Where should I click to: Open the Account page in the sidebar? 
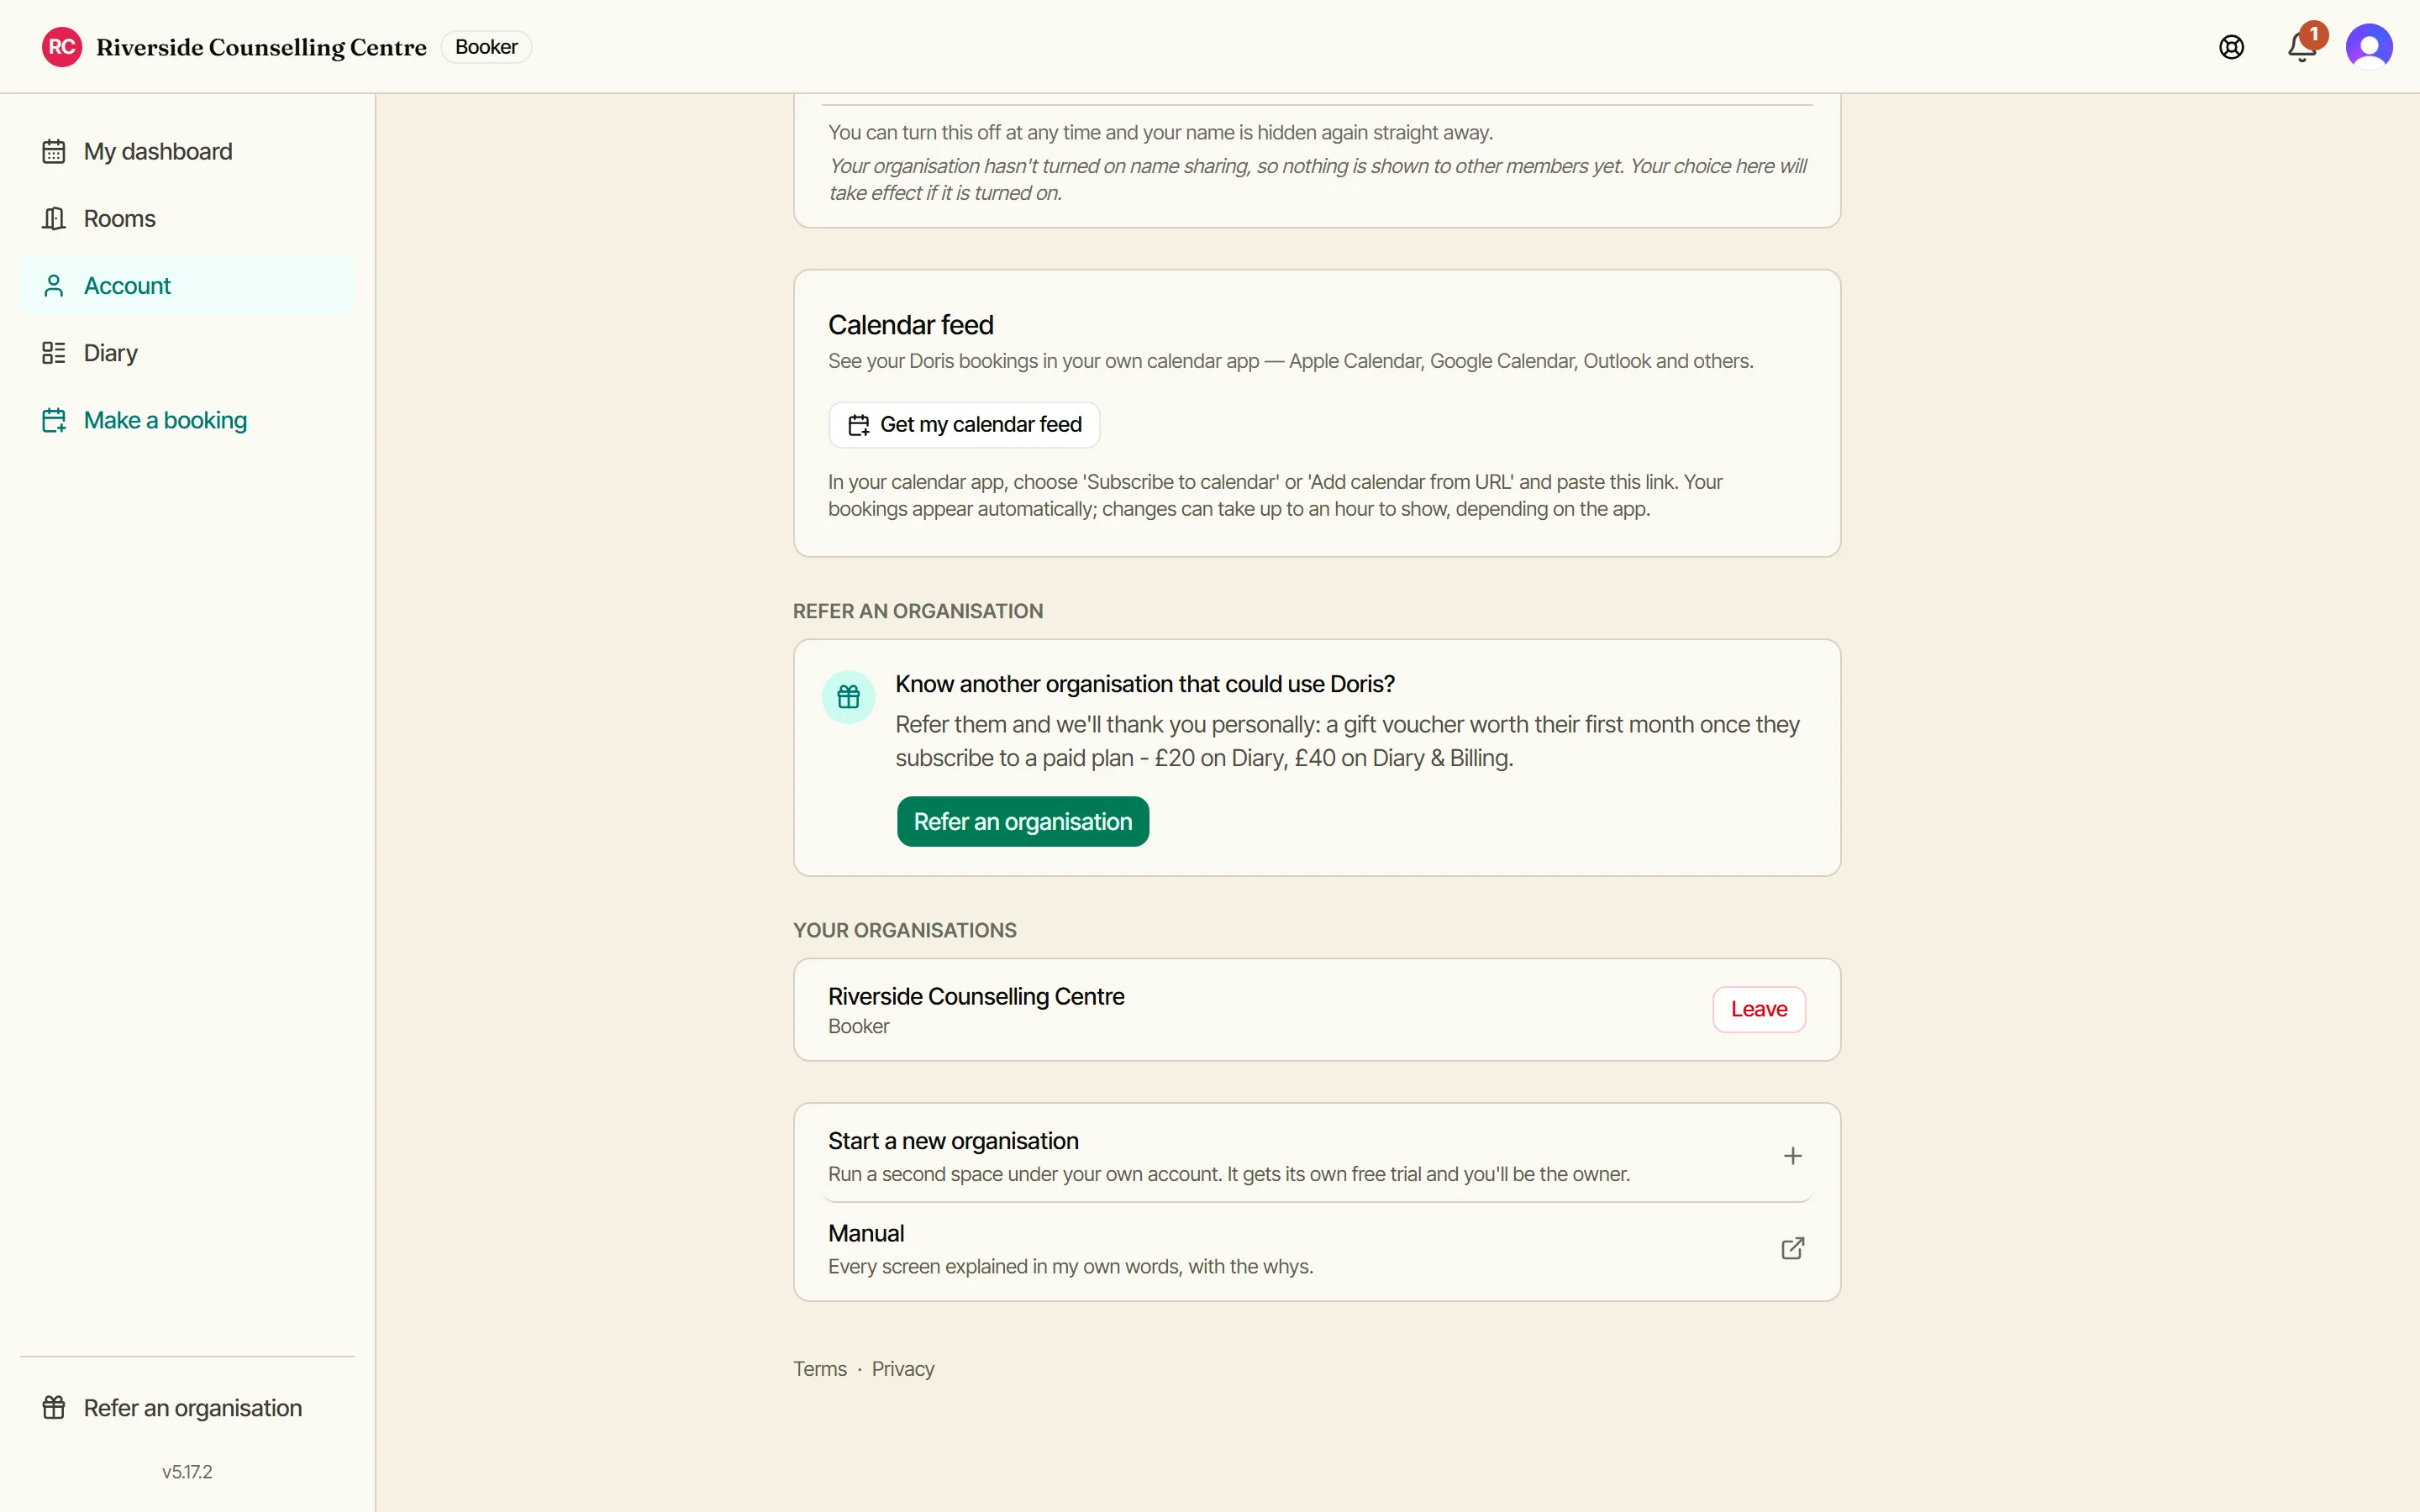[x=187, y=286]
